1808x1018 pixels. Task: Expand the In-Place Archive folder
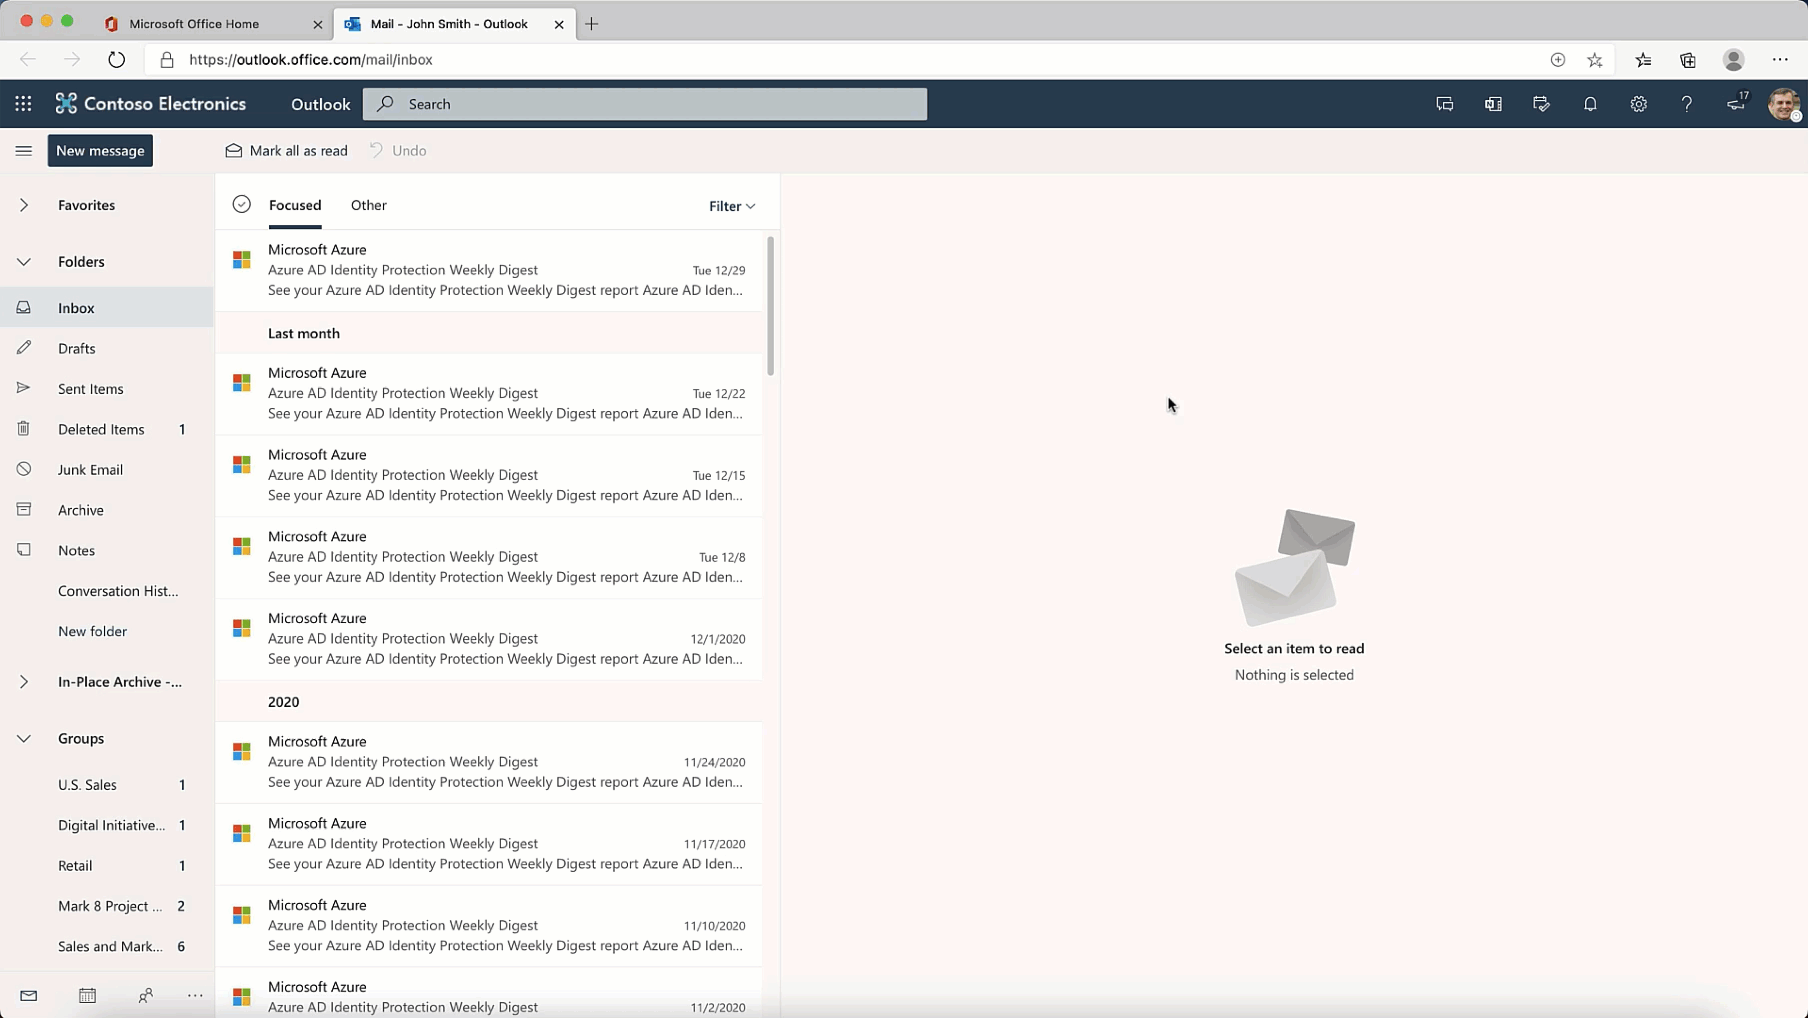[x=24, y=682]
